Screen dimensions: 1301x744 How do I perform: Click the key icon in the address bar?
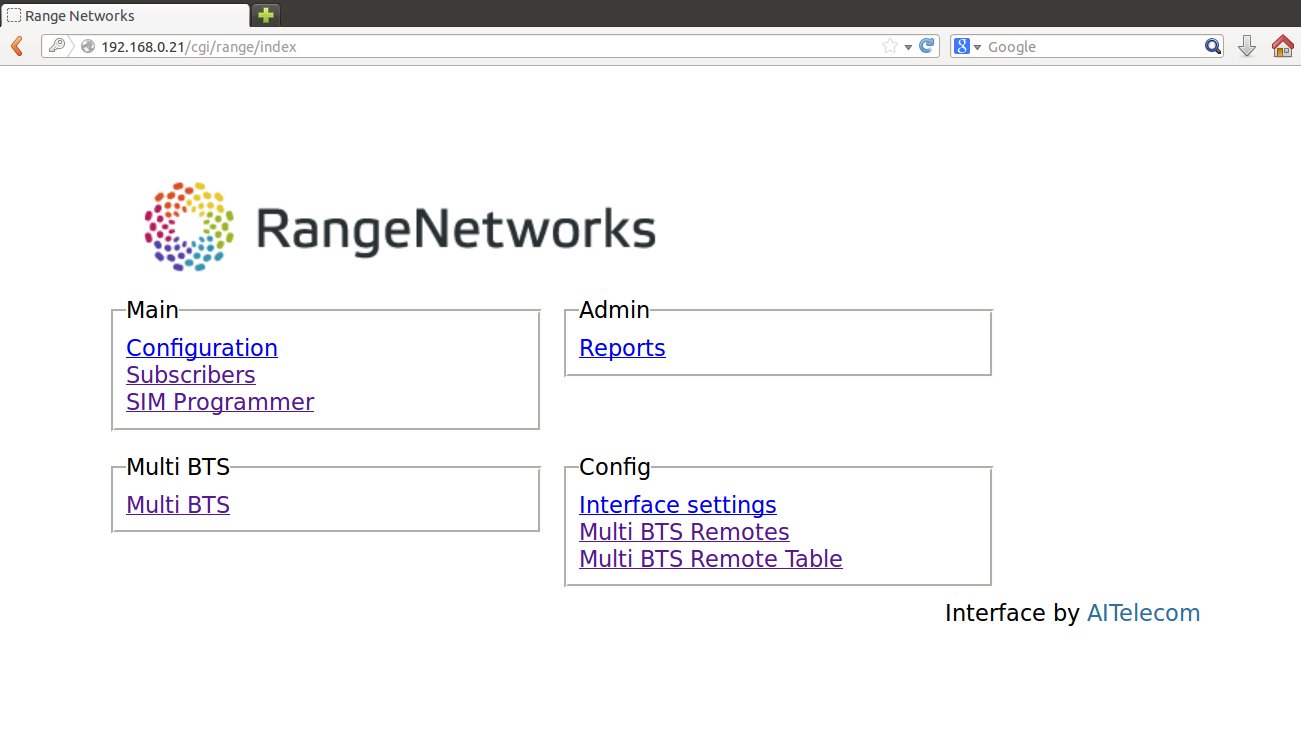pos(57,46)
